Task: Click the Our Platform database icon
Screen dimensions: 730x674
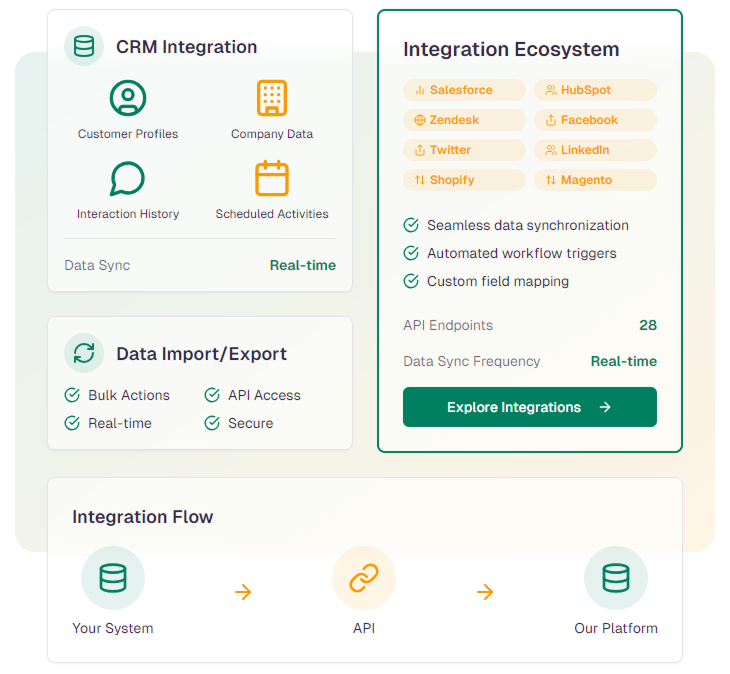Action: (x=616, y=578)
